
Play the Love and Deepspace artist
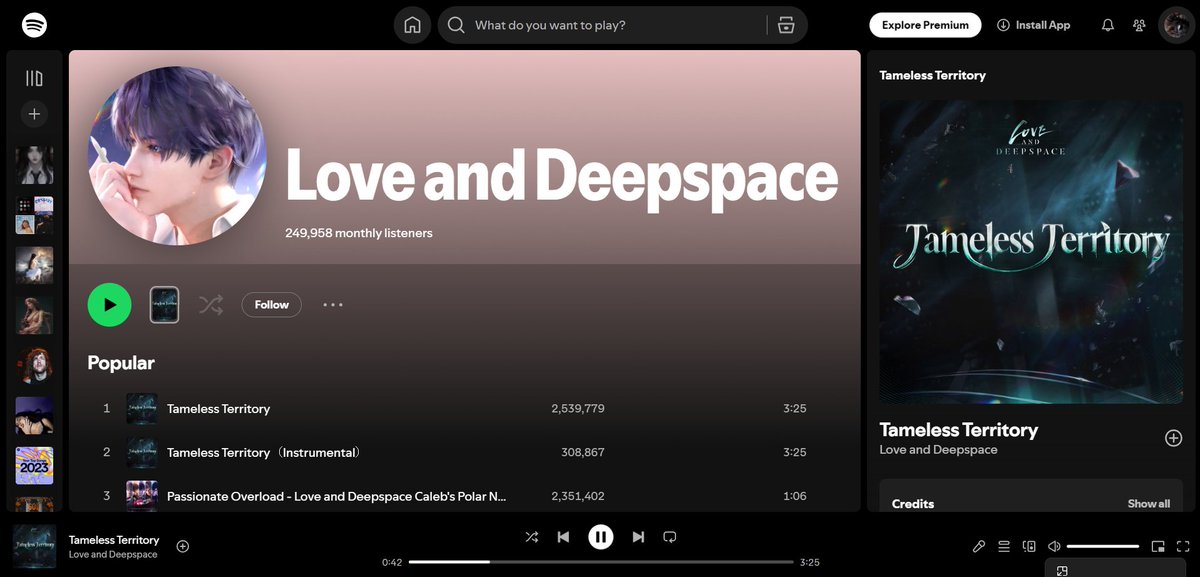[x=109, y=305]
